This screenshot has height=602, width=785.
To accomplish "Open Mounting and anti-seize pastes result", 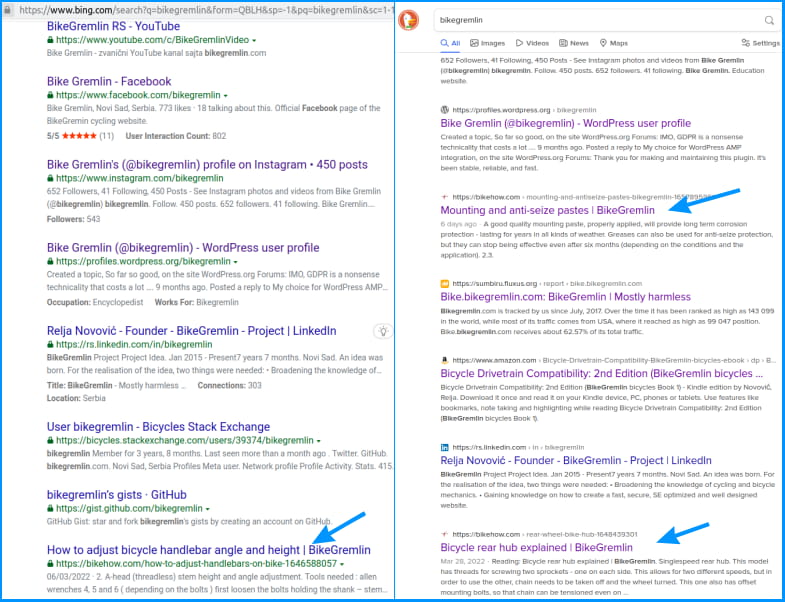I will click(x=548, y=210).
